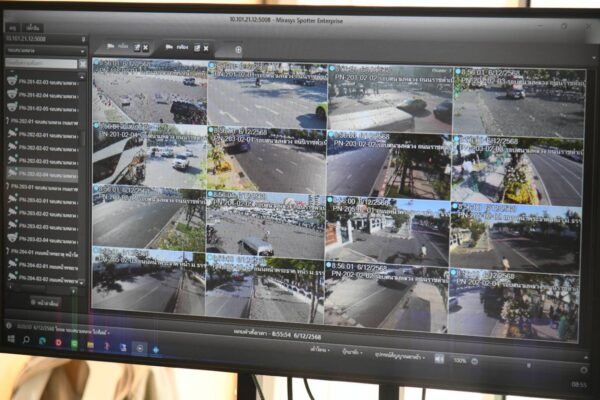Image resolution: width=600 pixels, height=400 pixels.
Task: Click the add new tab plus icon
Action: click(238, 49)
